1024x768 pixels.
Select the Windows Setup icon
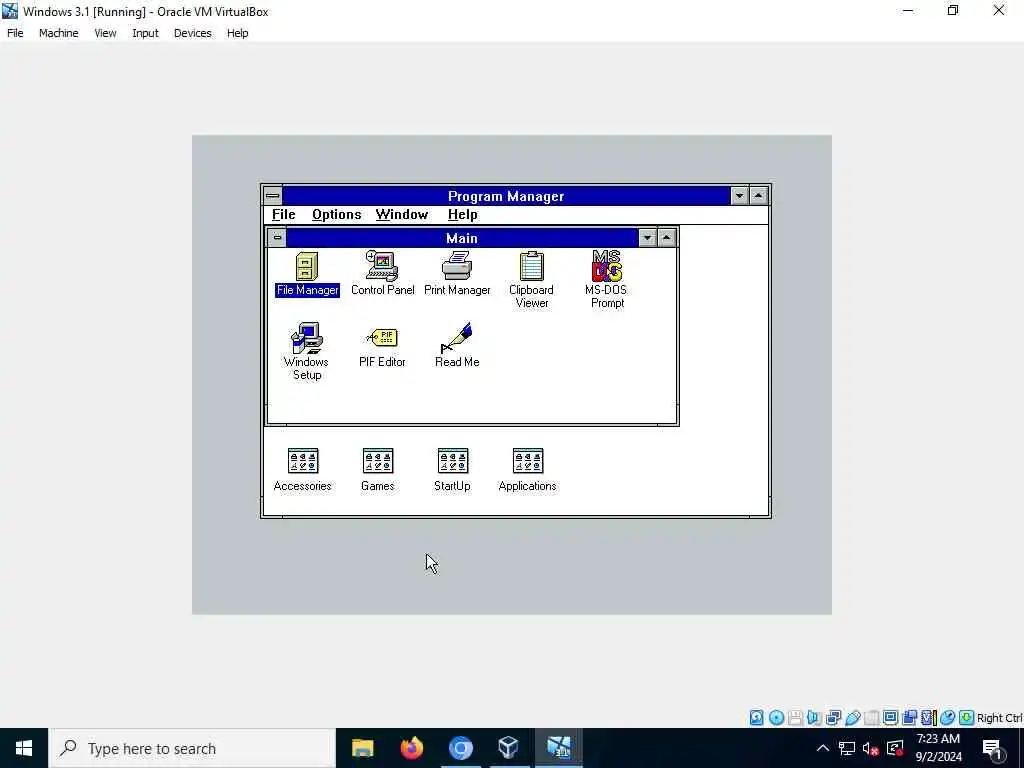306,351
